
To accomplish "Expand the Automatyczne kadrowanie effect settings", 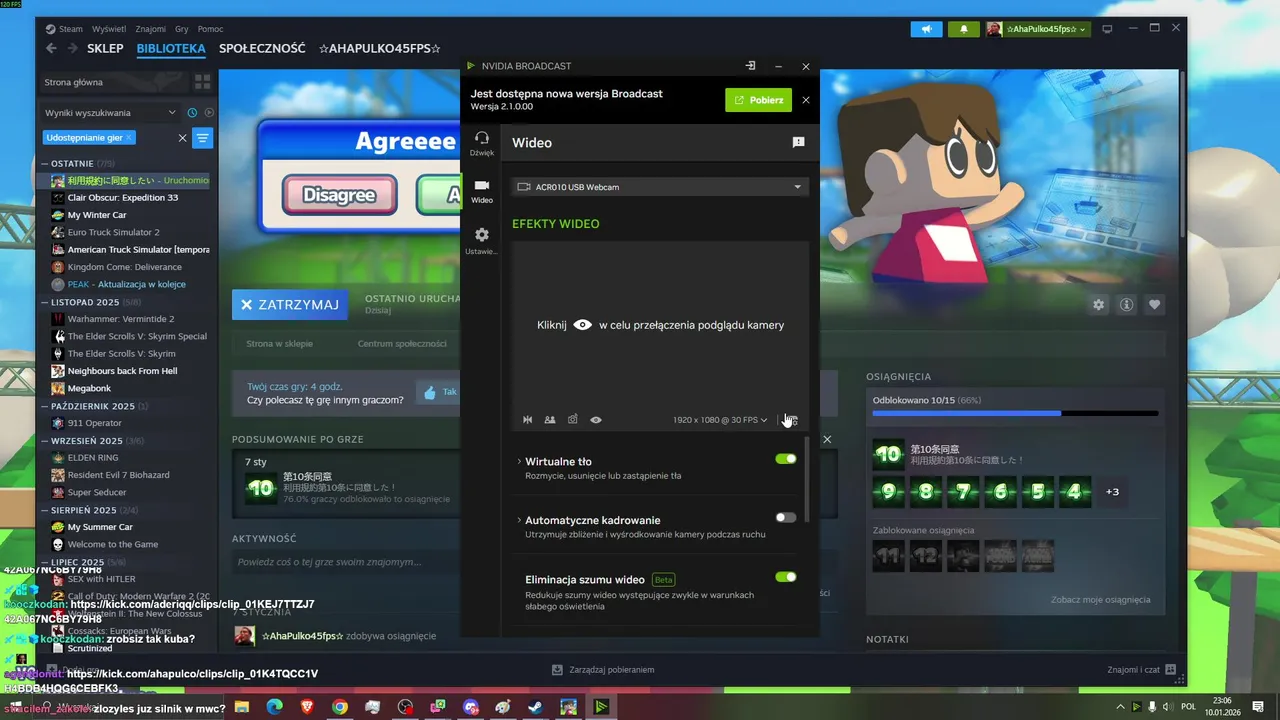I will [519, 520].
